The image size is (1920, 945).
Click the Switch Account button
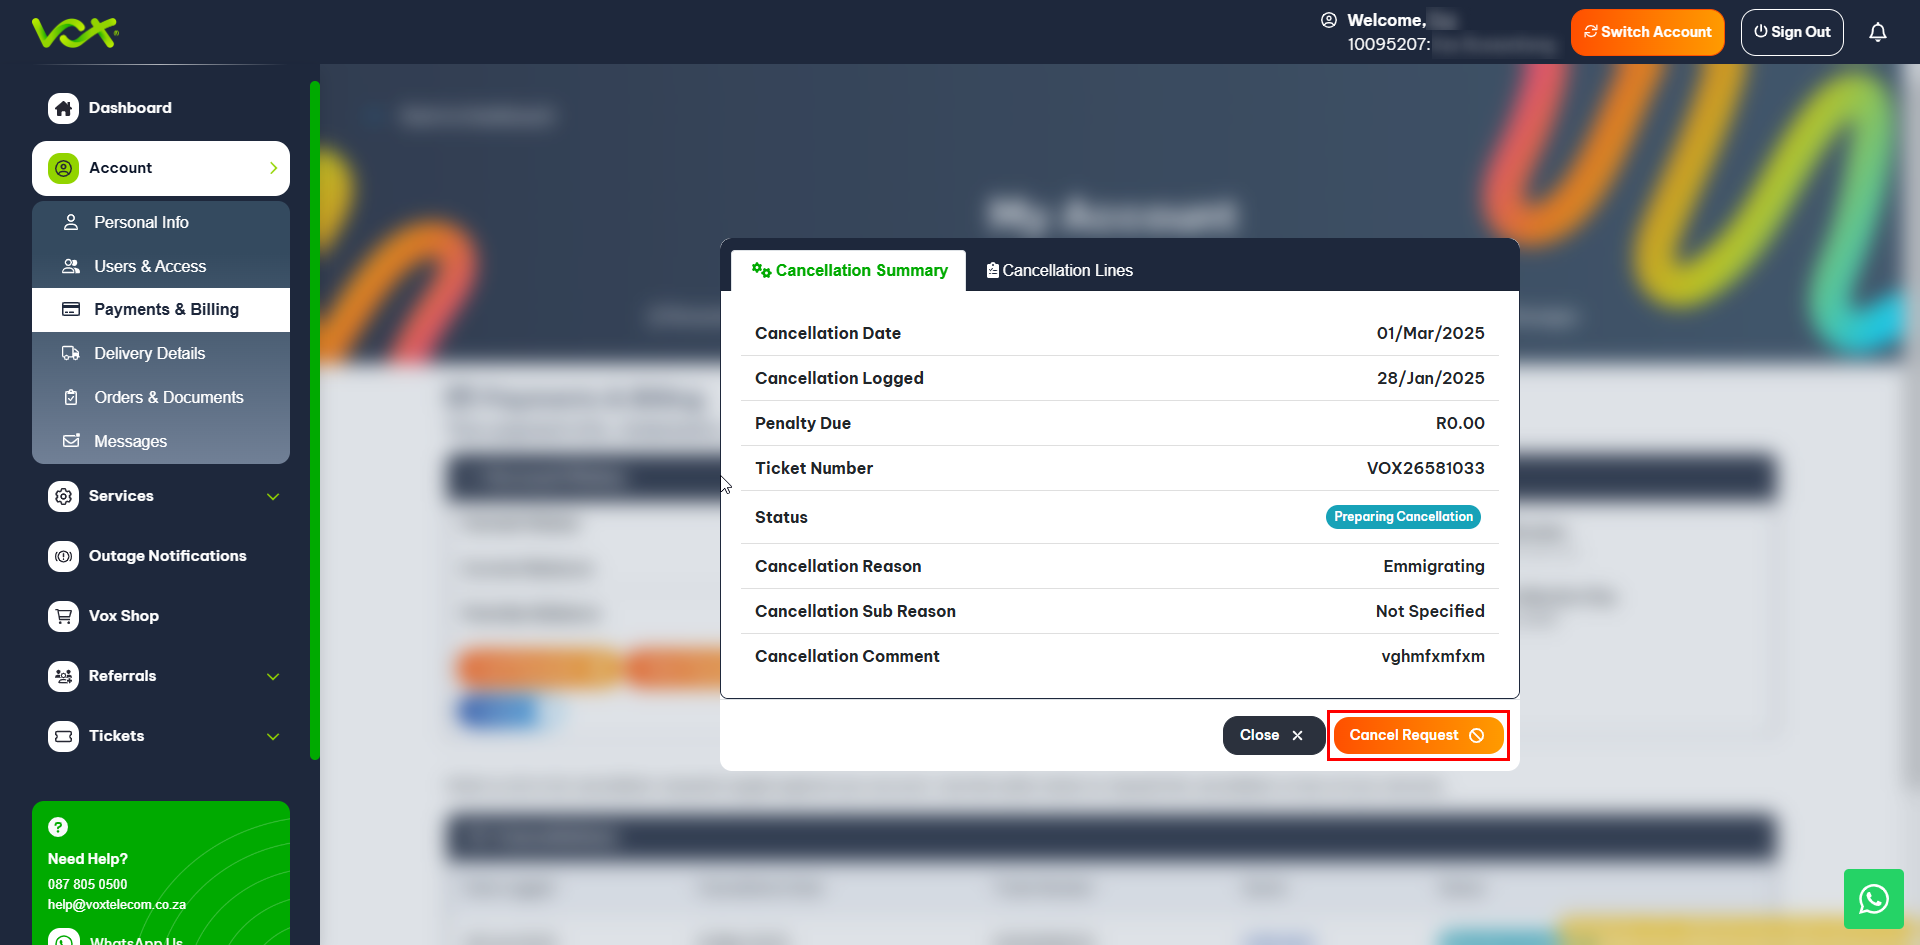tap(1647, 32)
